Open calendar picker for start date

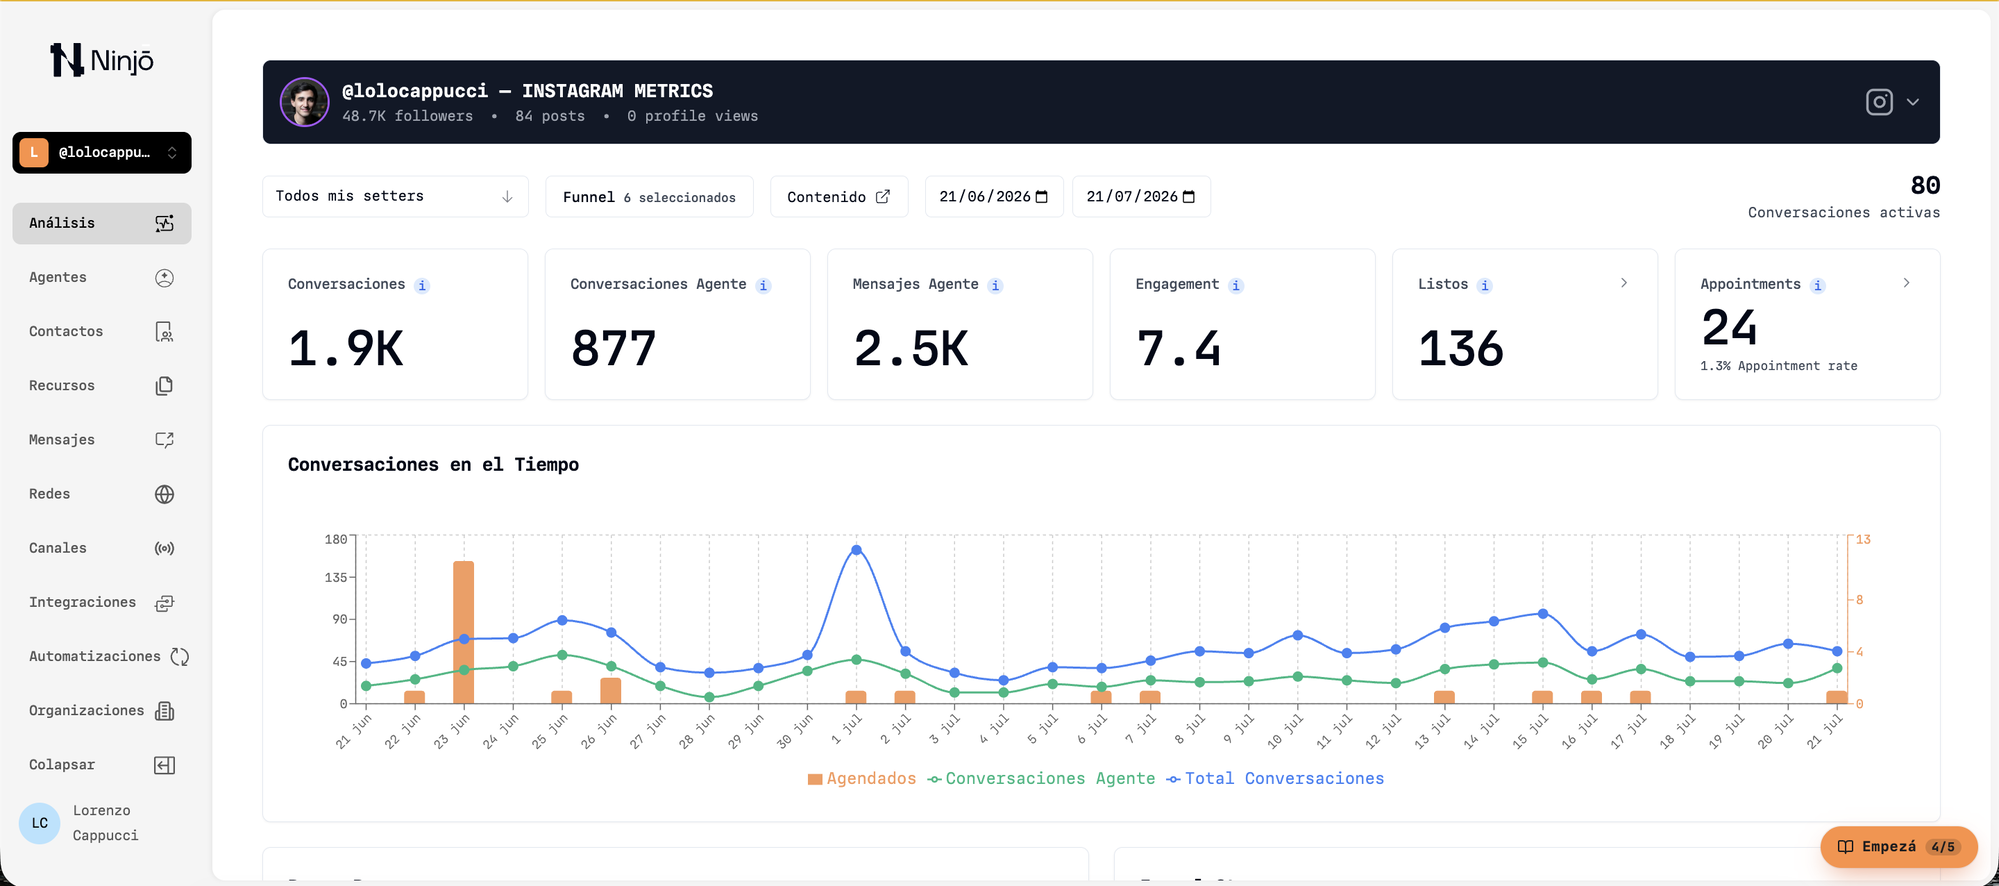1041,197
